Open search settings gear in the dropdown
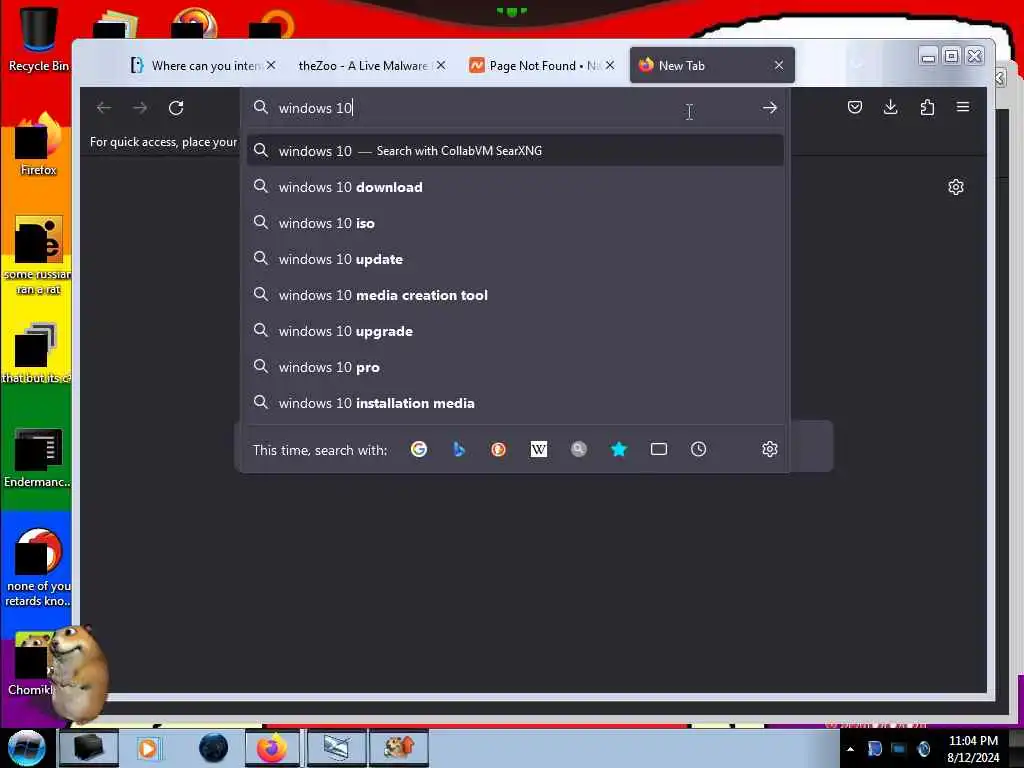This screenshot has height=768, width=1024. 769,449
